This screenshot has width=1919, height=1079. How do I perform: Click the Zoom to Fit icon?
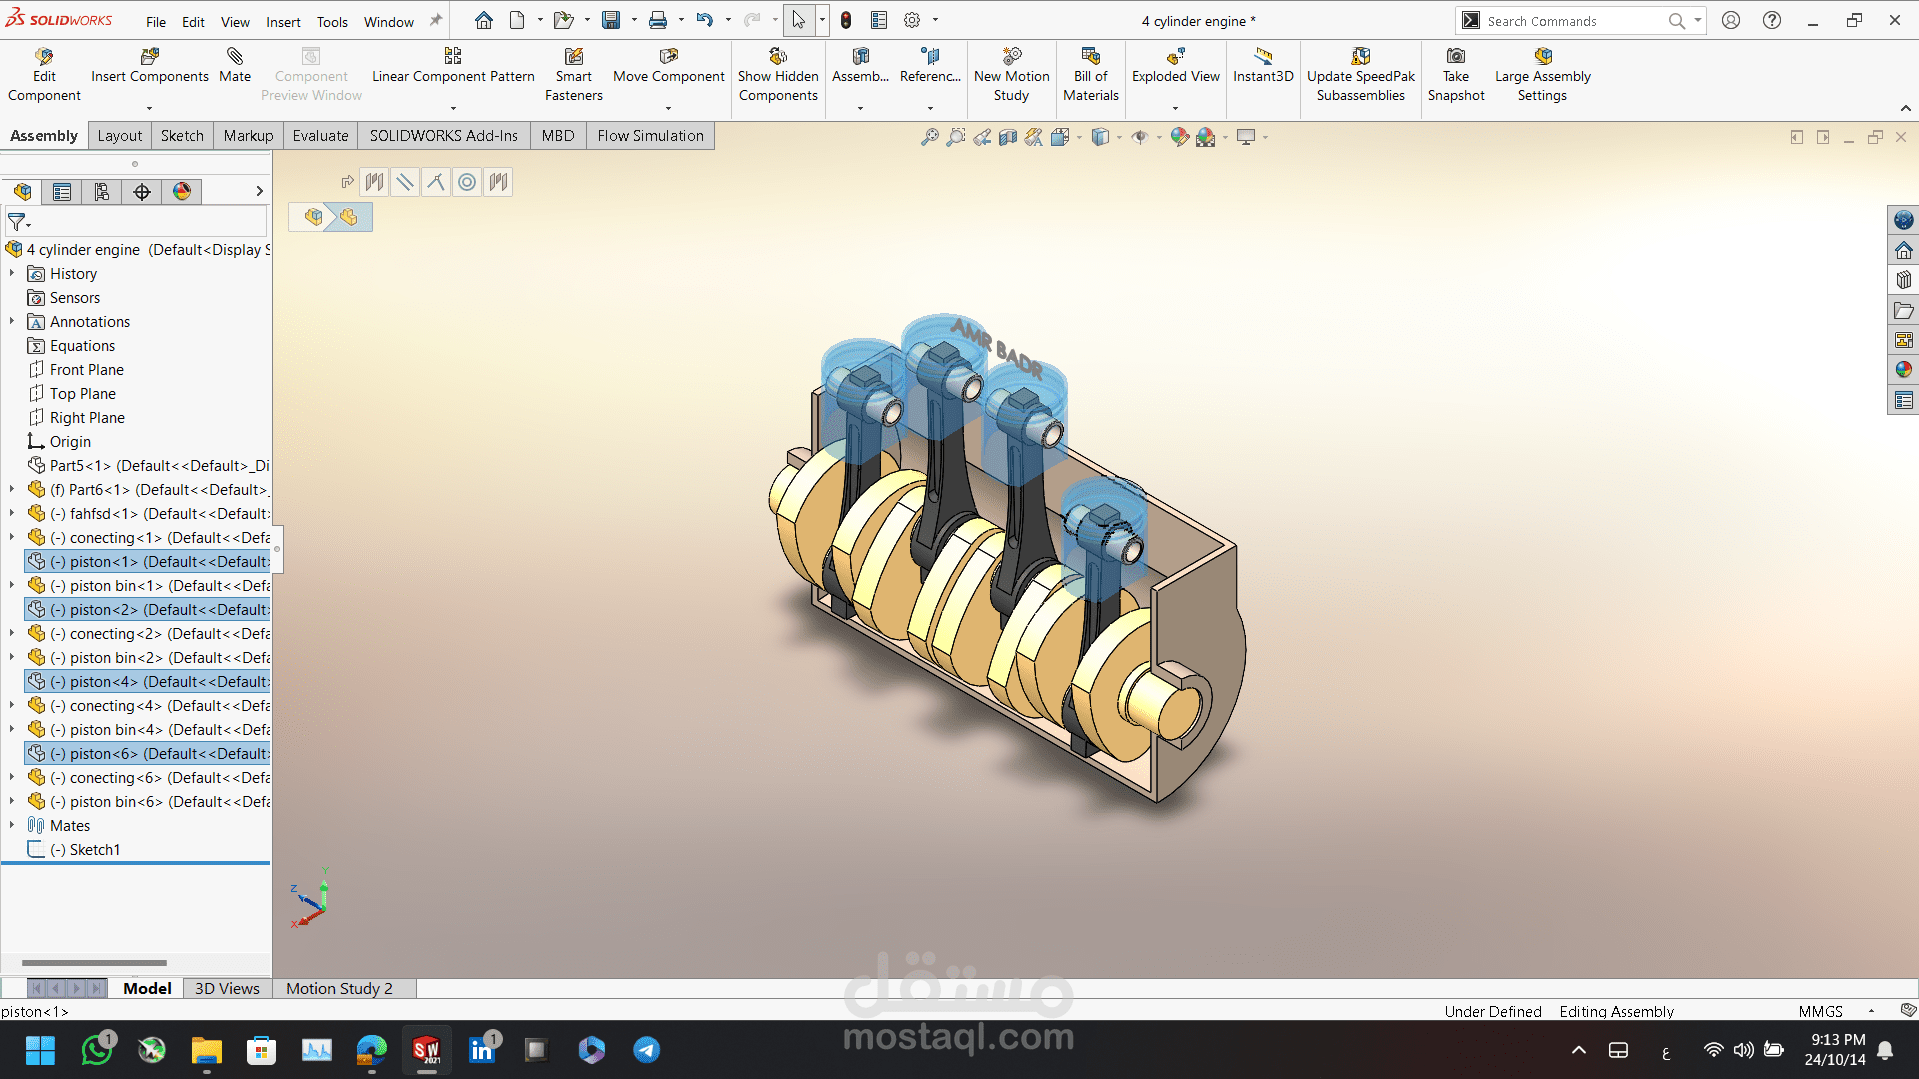(x=929, y=137)
